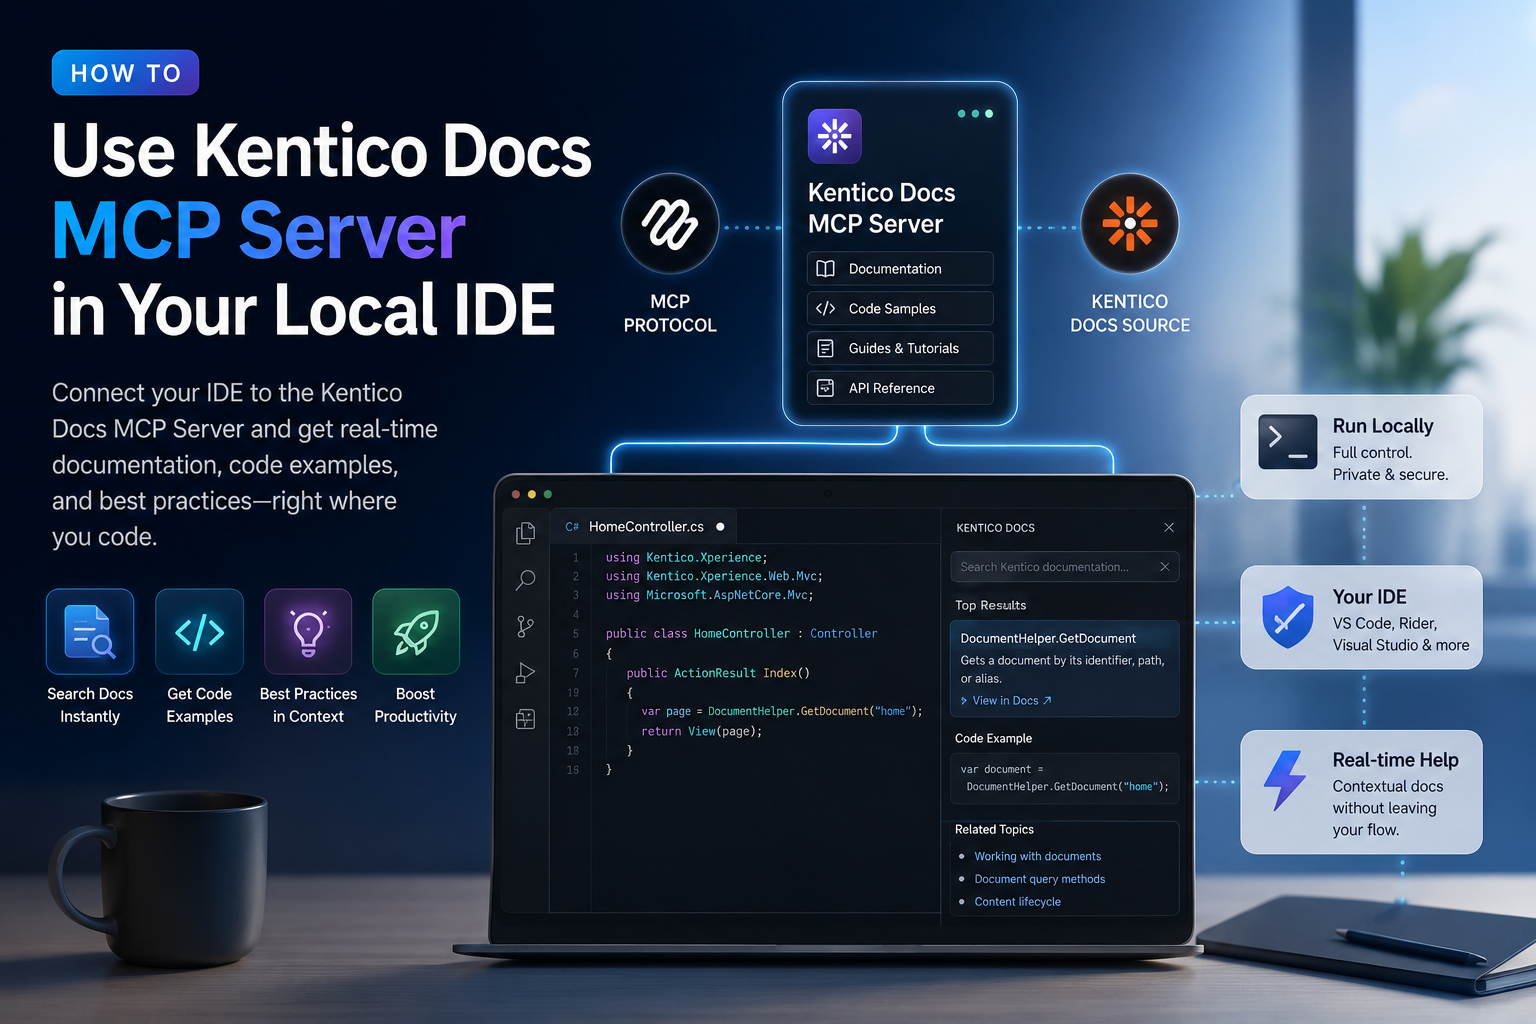Open the Search magnifier icon in IDE sidebar
The width and height of the screenshot is (1536, 1024).
525,580
